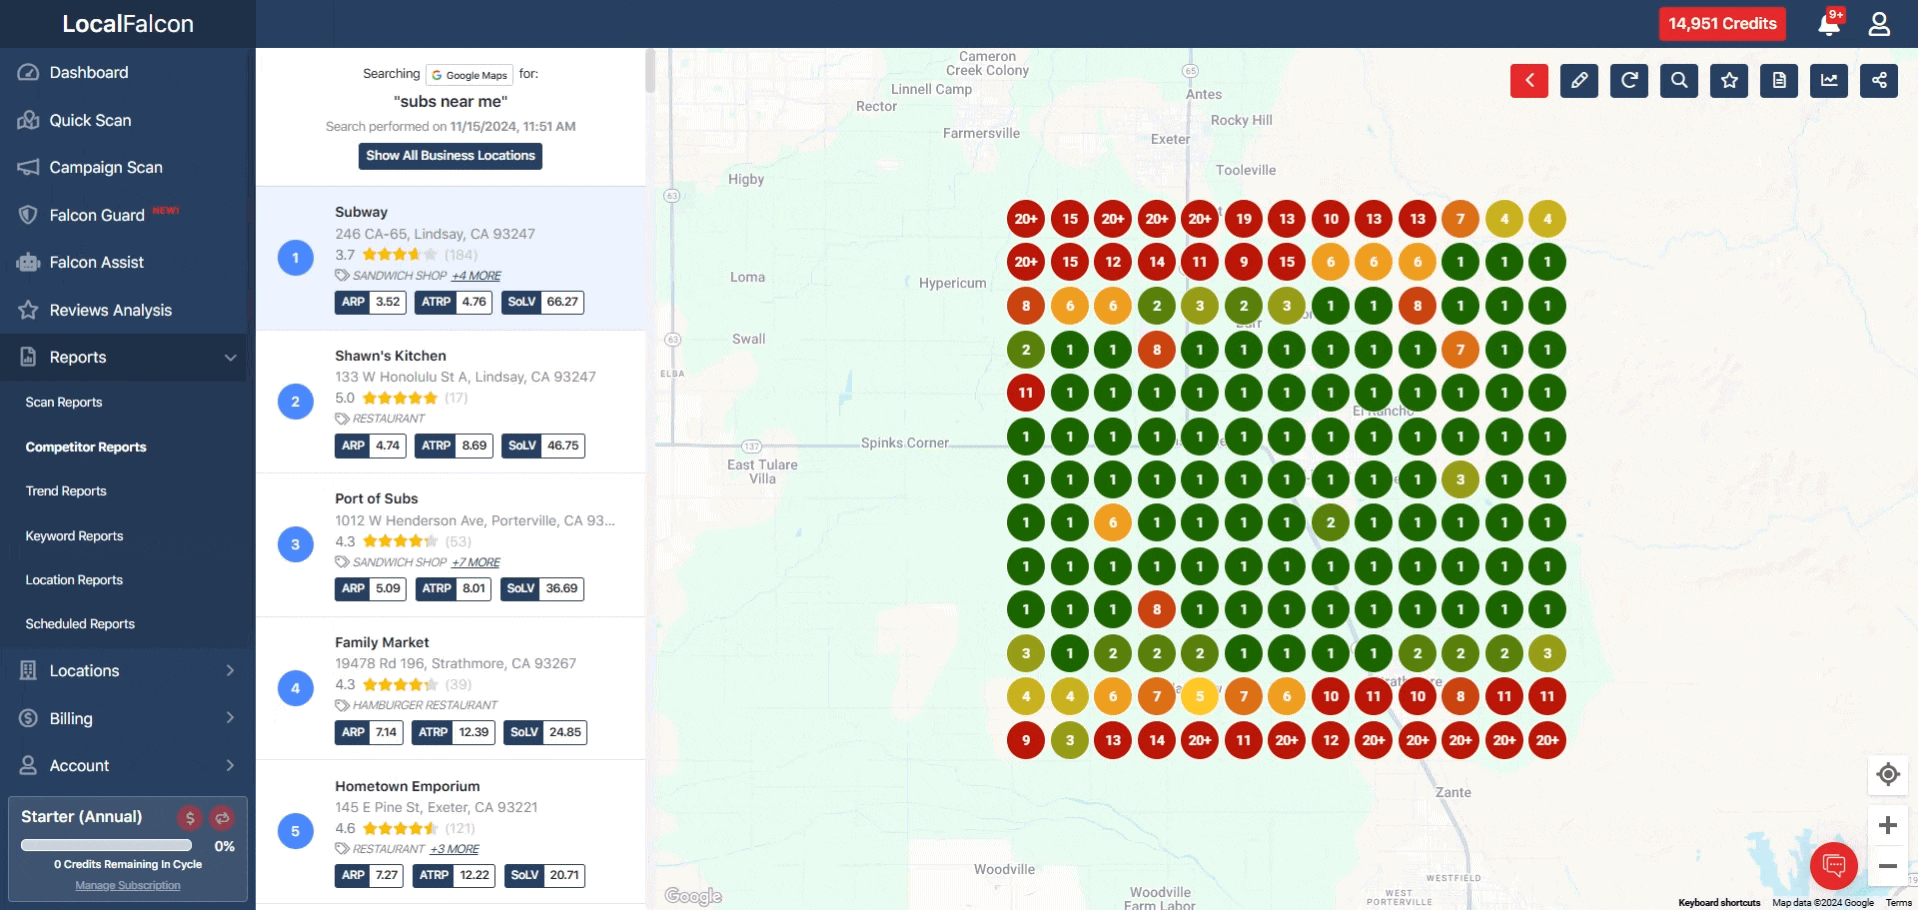Click rank badge 4 beside Family Market
Screen dimensions: 1918x910
click(x=295, y=688)
